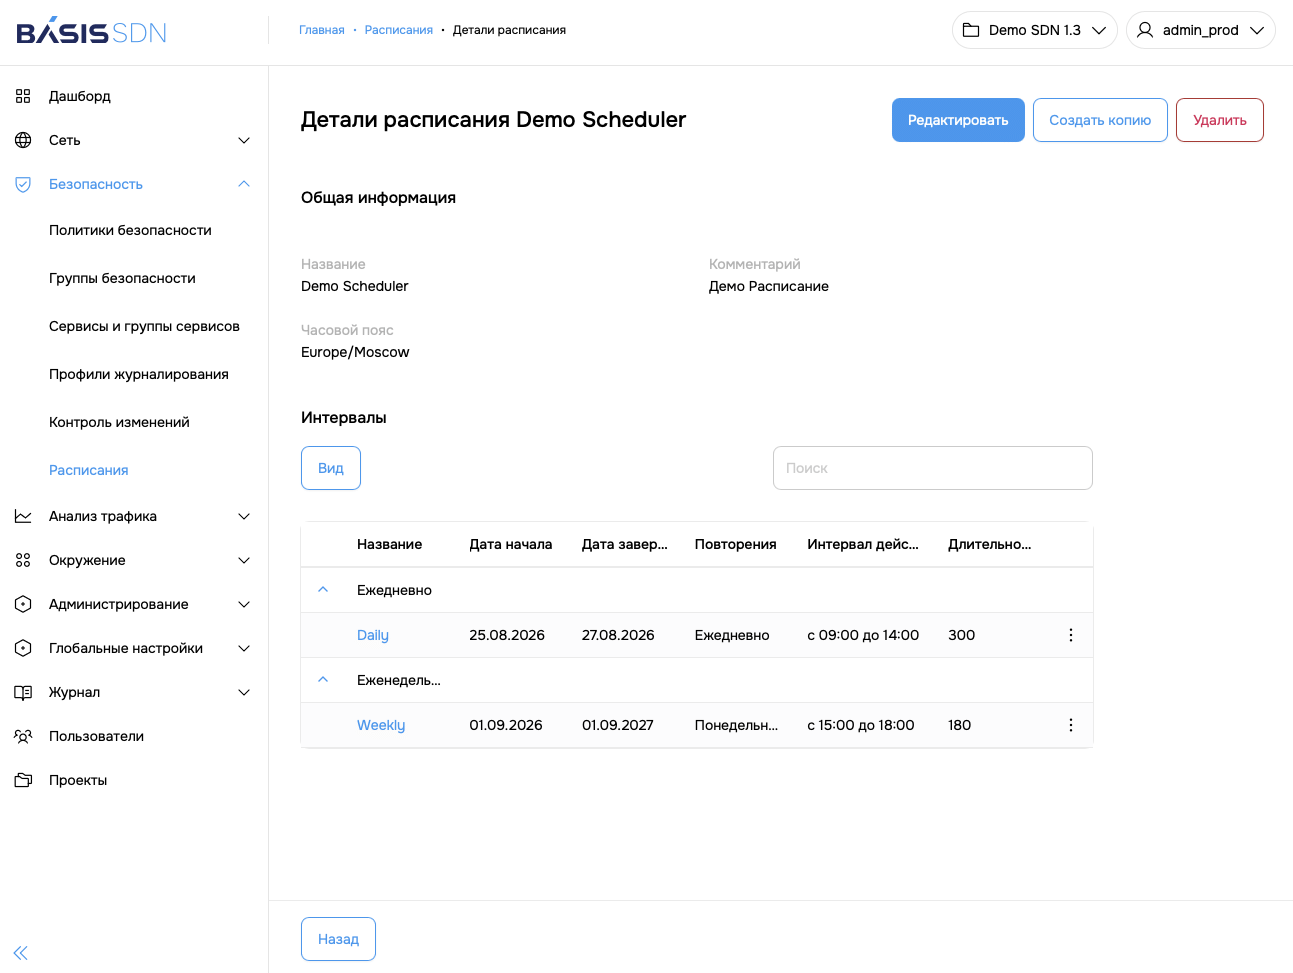The width and height of the screenshot is (1293, 973).
Task: Click the Окружение circles icon
Action: pos(23,560)
